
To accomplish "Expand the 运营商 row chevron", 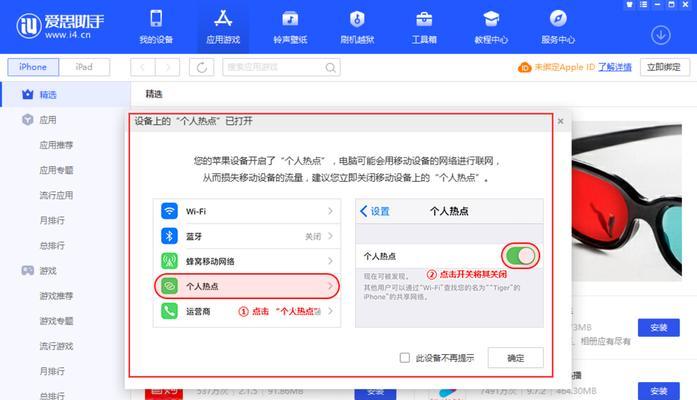I will [x=330, y=311].
